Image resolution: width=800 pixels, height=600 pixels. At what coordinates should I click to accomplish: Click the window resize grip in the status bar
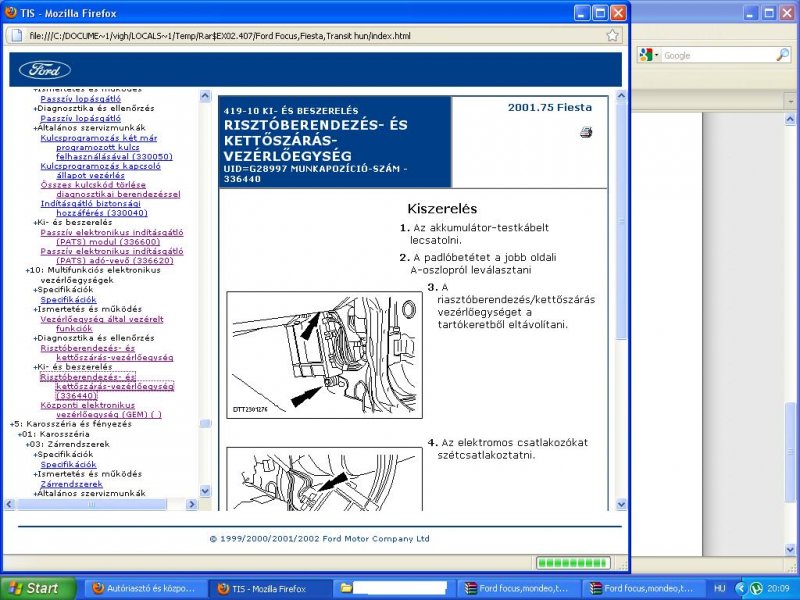(x=622, y=564)
